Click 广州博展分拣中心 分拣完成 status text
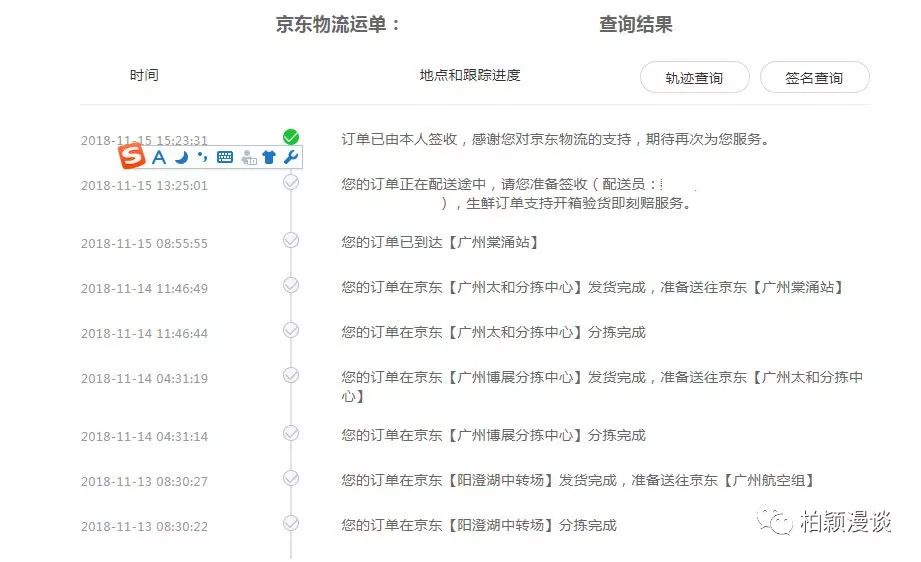This screenshot has width=921, height=562. point(493,435)
